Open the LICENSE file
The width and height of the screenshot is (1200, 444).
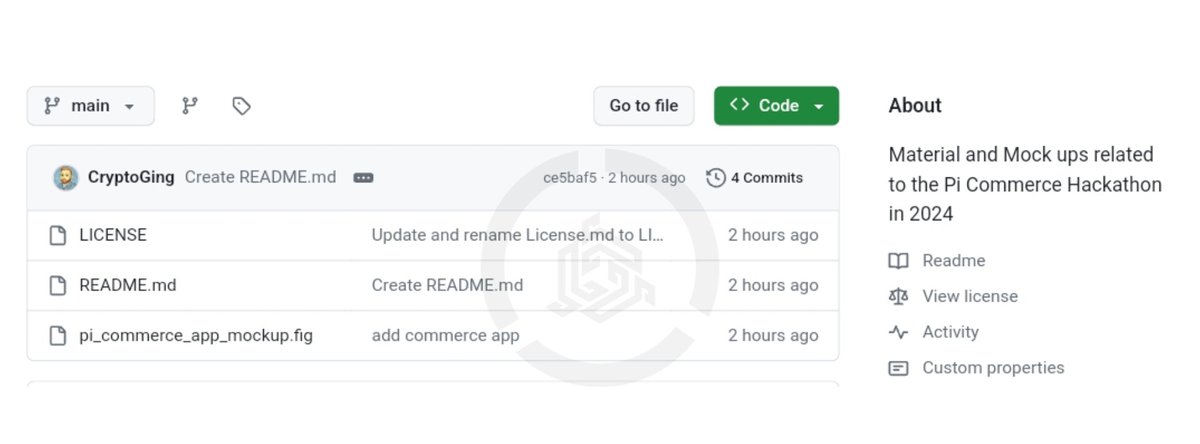pyautogui.click(x=113, y=235)
